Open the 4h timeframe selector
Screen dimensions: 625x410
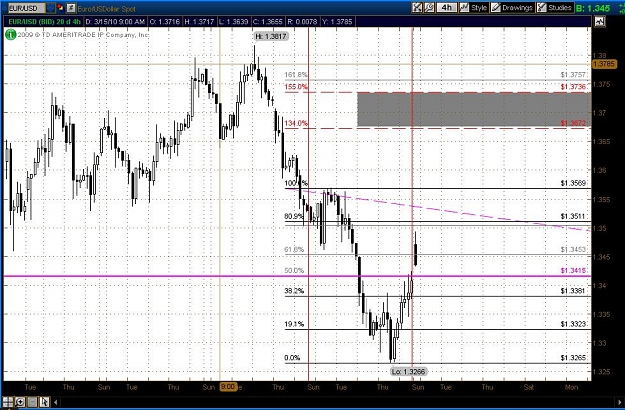point(446,8)
